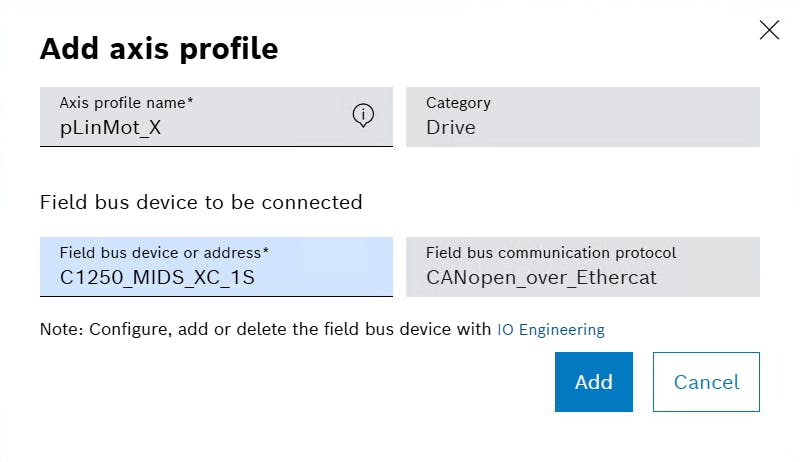800x462 pixels.
Task: Close the Add axis profile dialog
Action: [769, 30]
